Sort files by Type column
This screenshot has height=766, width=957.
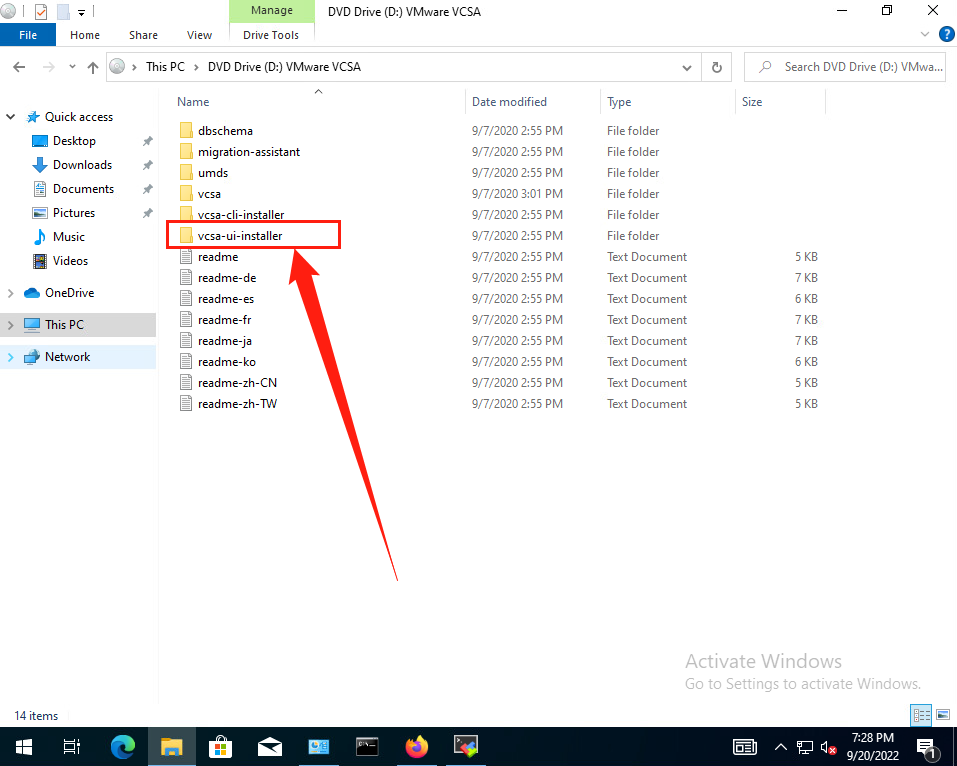pos(619,102)
